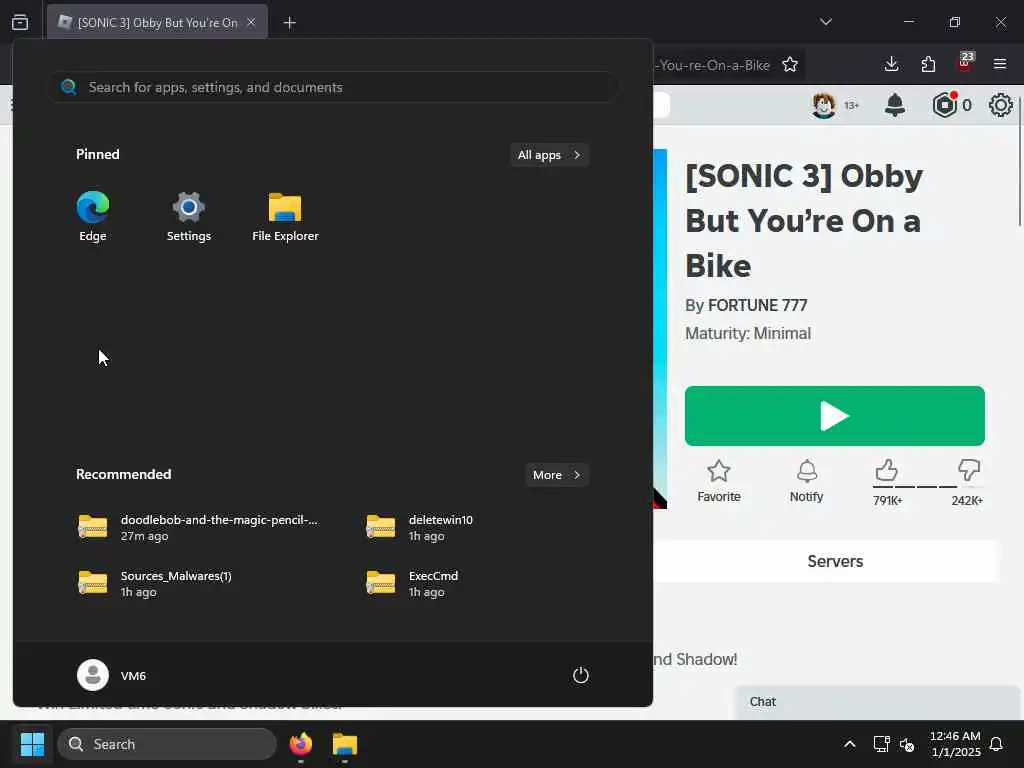
Task: Open the Roblox avatar profile
Action: click(824, 105)
